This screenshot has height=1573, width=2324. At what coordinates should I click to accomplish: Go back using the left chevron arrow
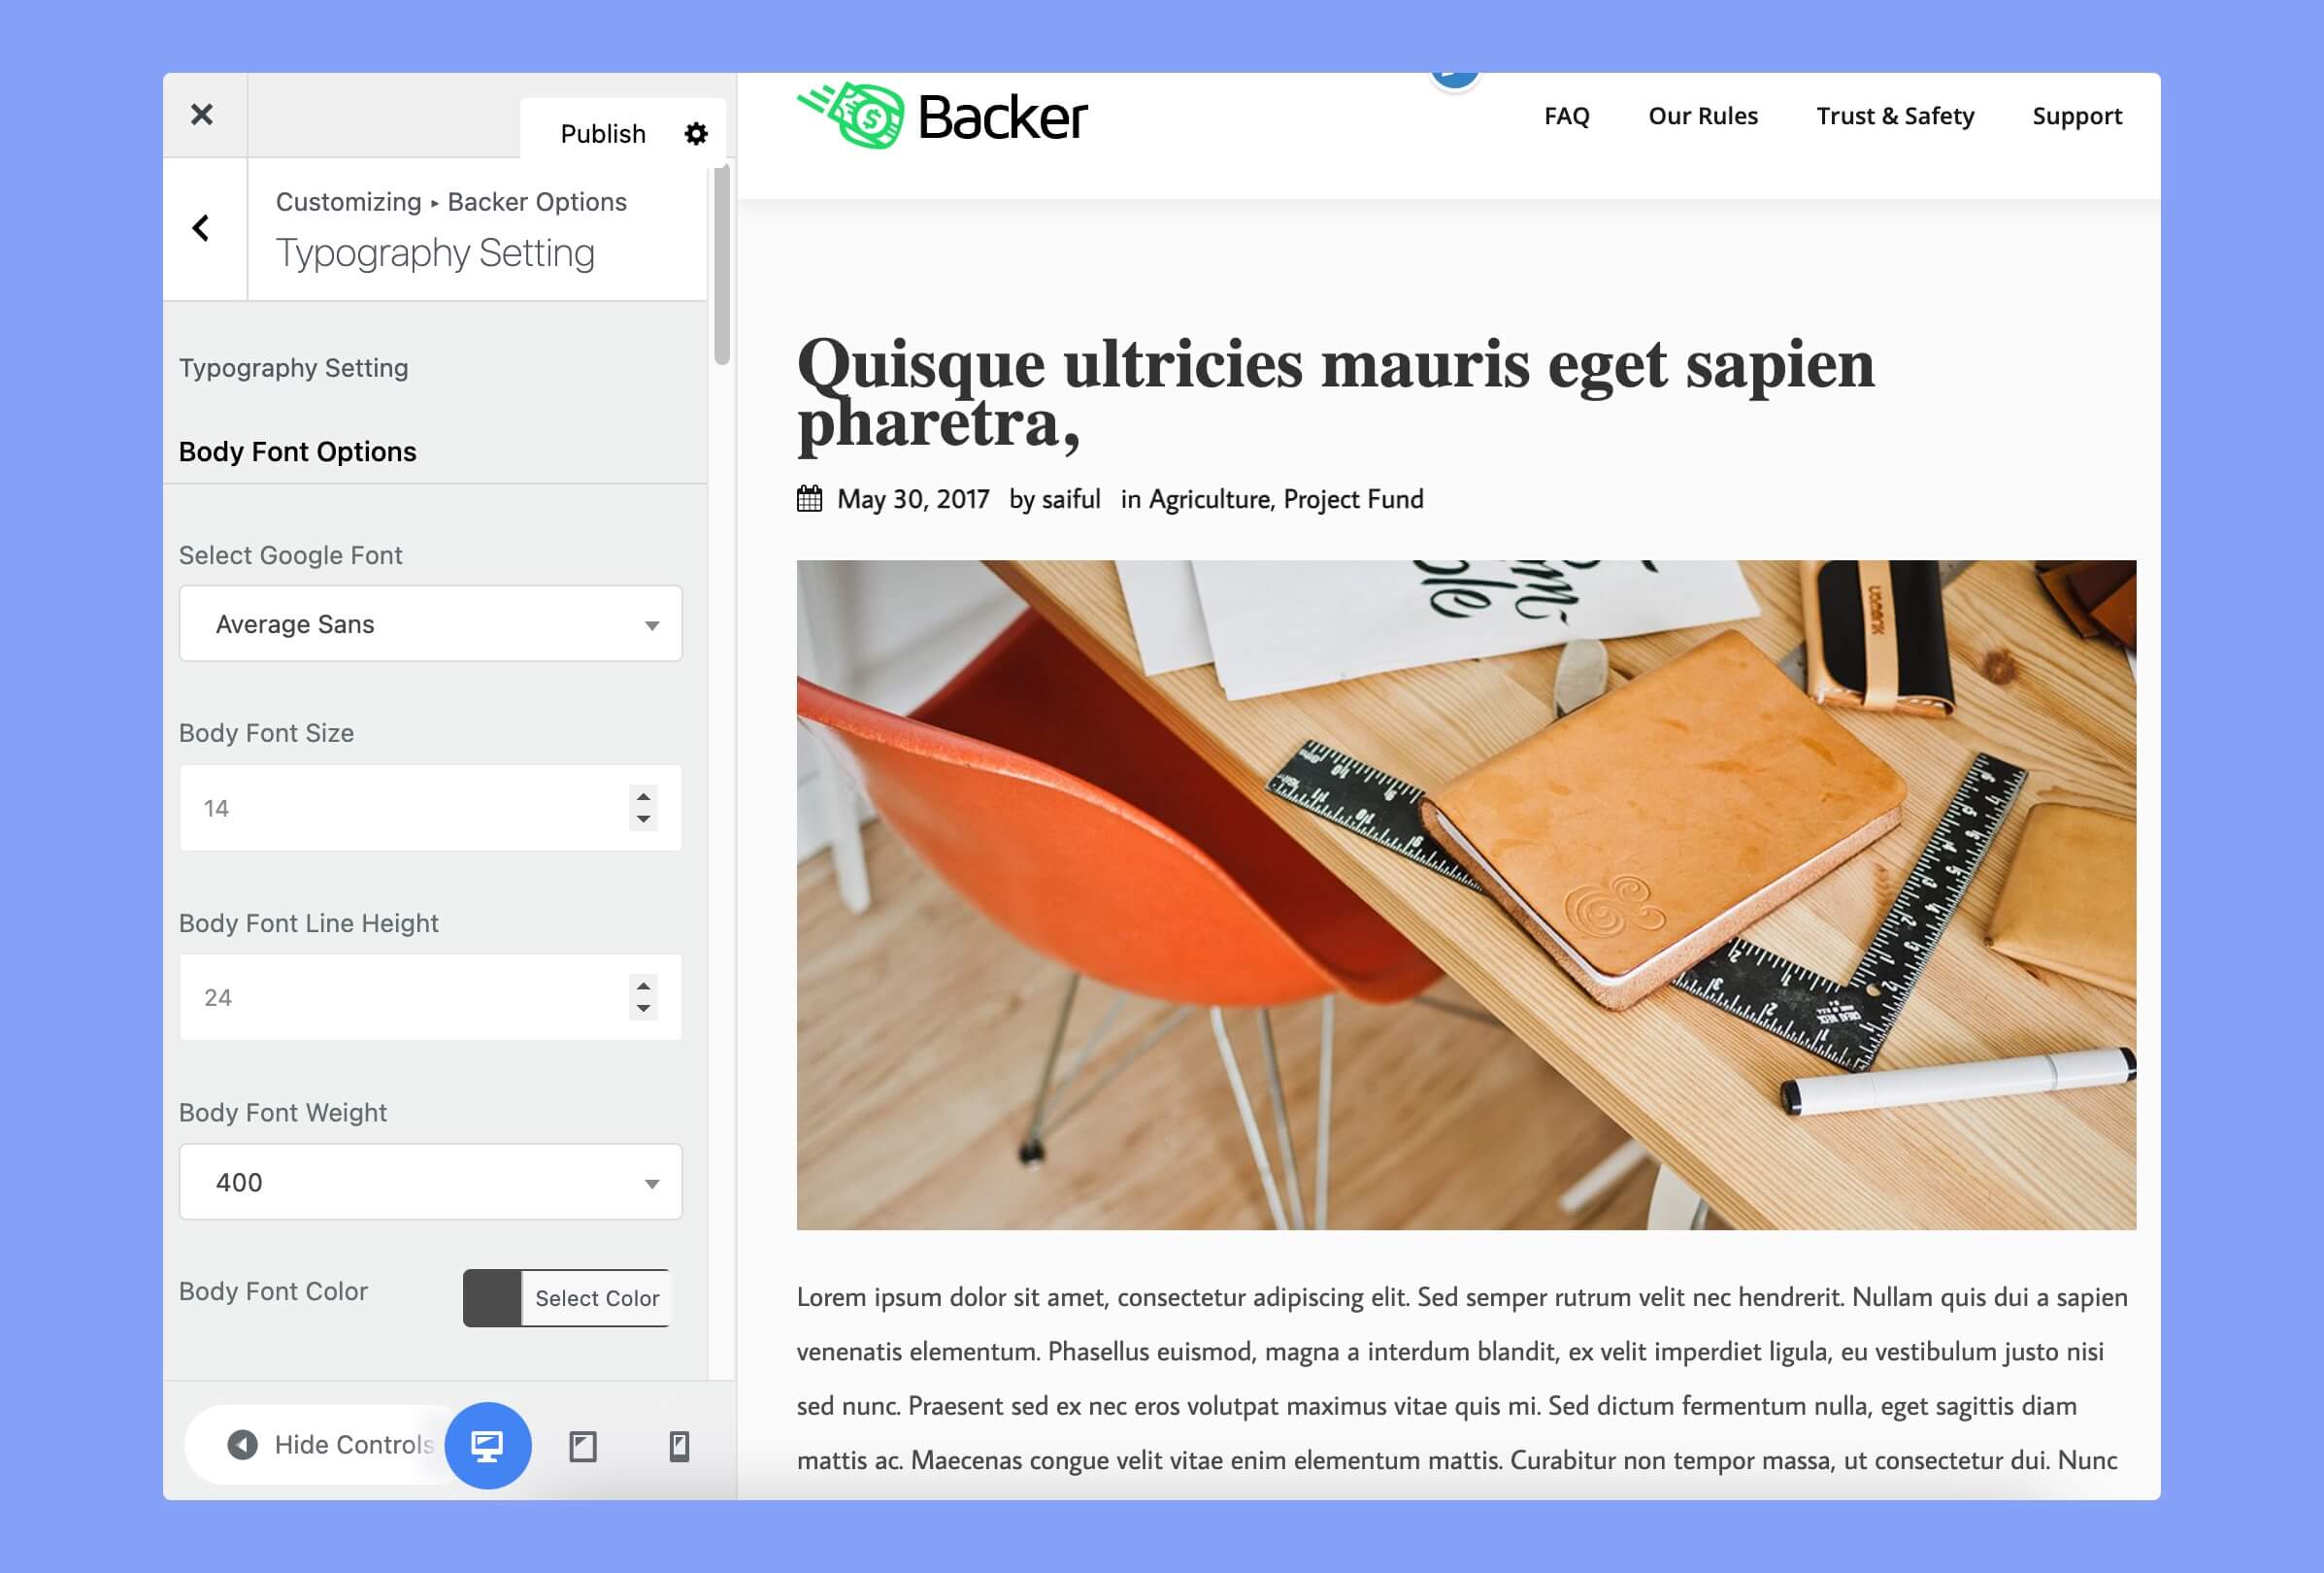(x=201, y=228)
